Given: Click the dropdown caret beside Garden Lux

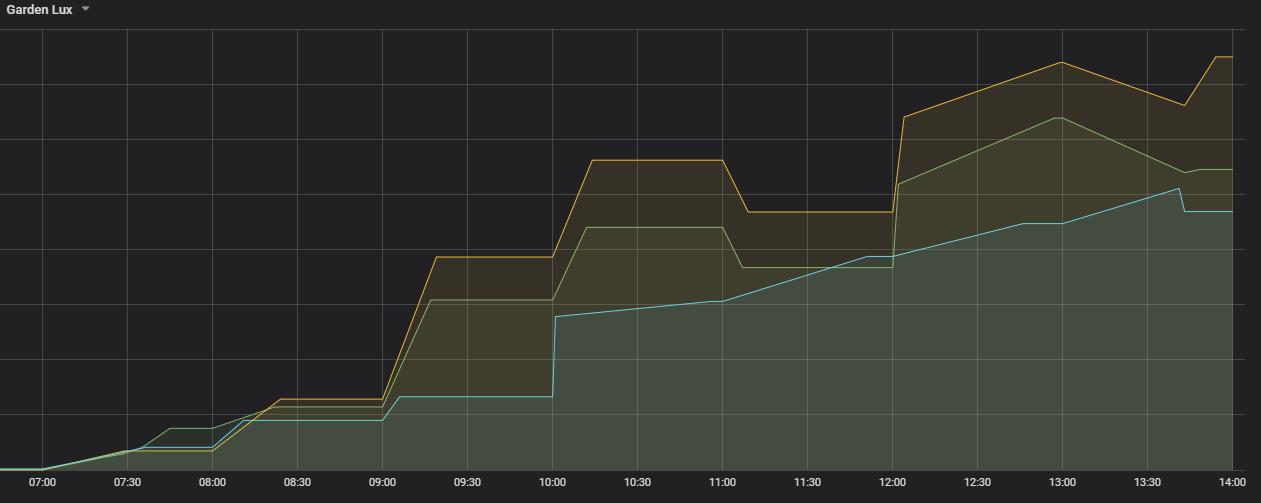Looking at the screenshot, I should pos(85,9).
